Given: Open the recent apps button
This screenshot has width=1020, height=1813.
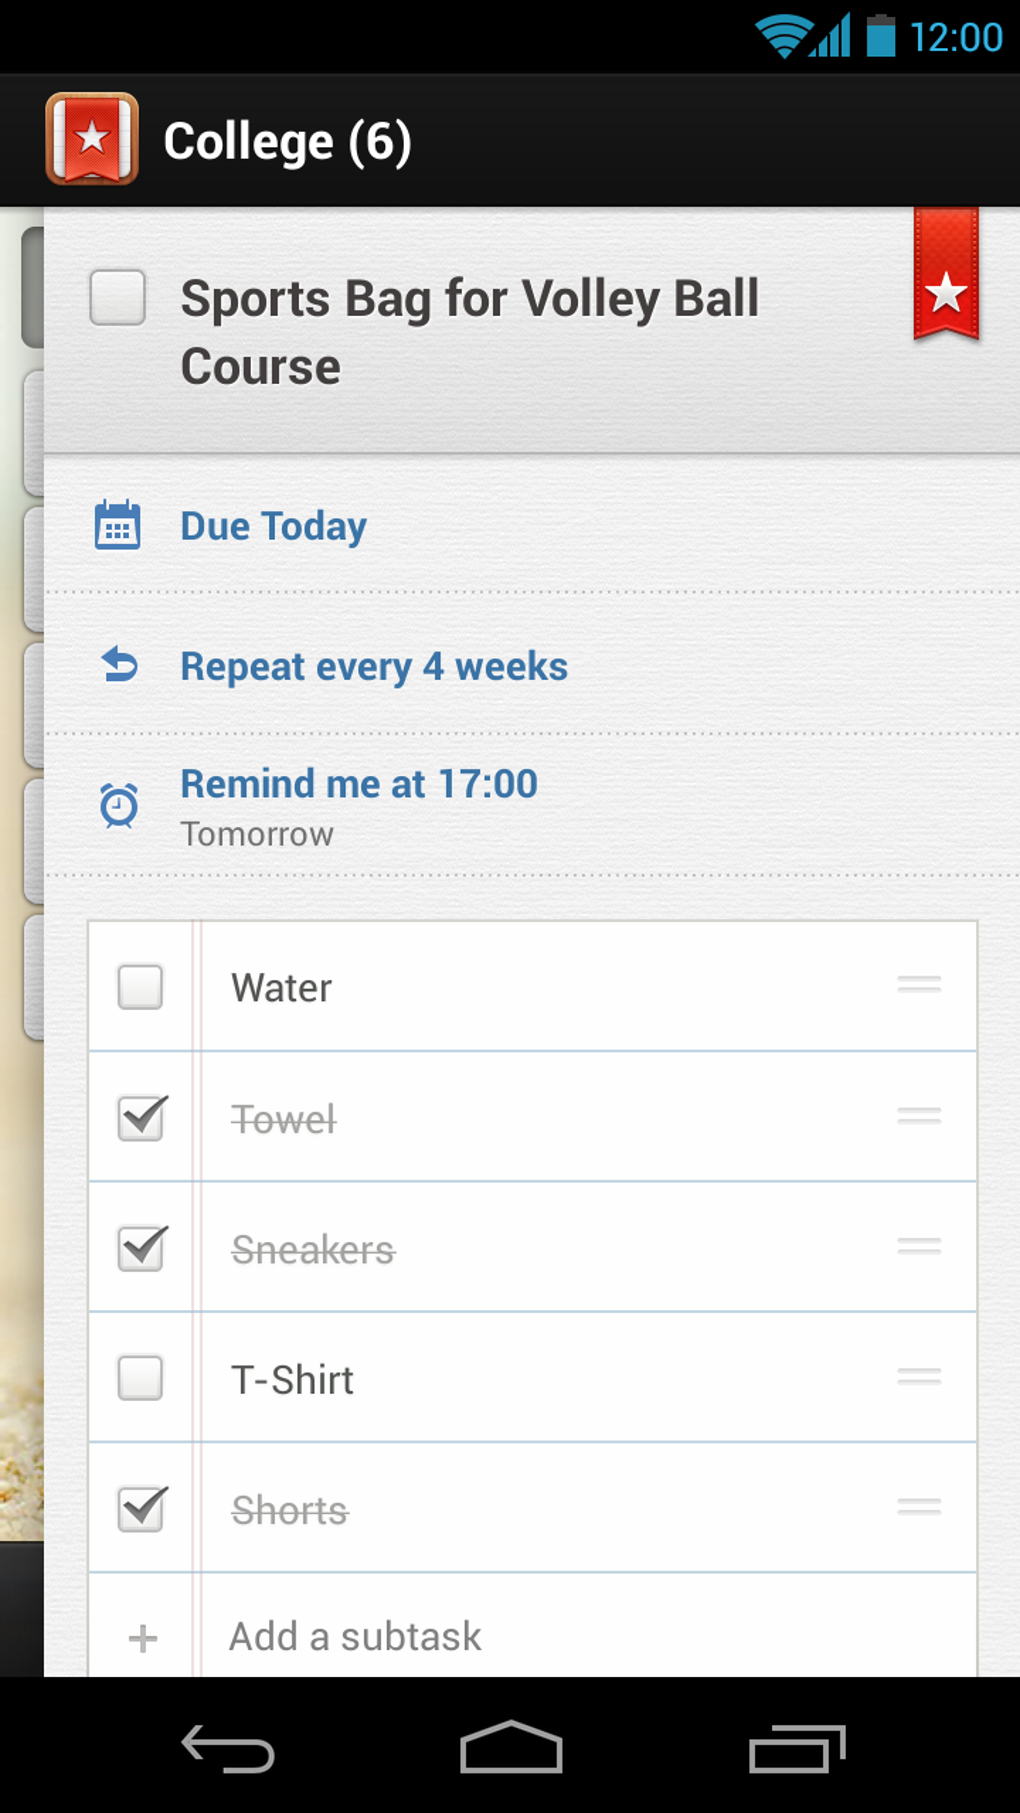Looking at the screenshot, I should tap(797, 1749).
